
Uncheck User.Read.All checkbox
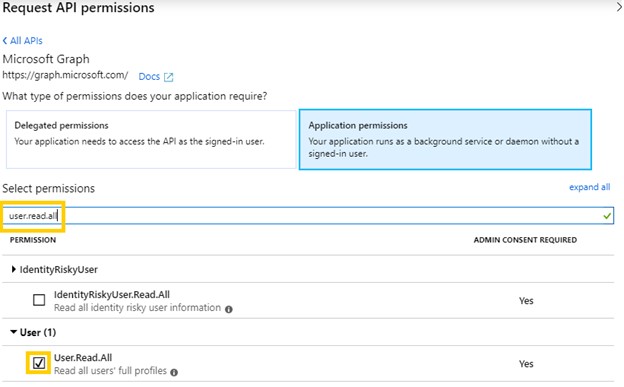[x=39, y=363]
